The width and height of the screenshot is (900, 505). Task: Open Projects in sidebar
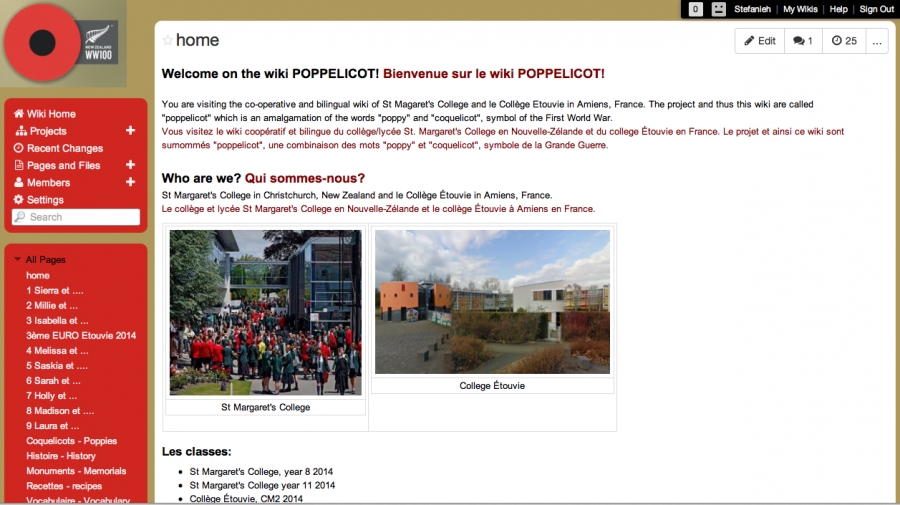[48, 131]
